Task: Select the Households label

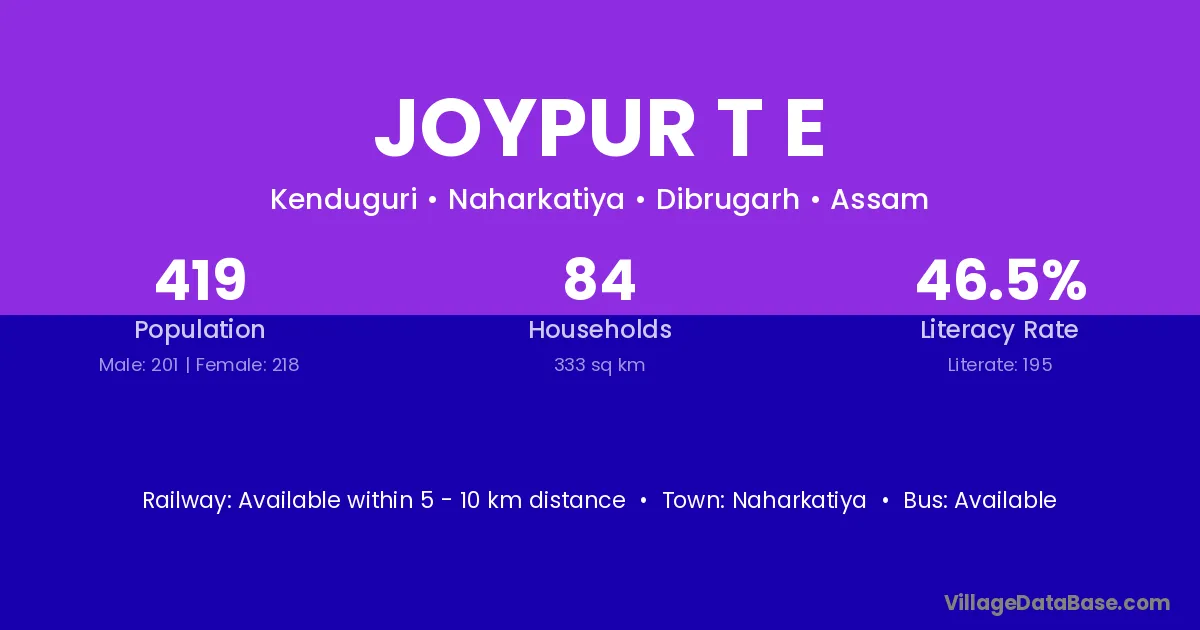Action: tap(599, 330)
